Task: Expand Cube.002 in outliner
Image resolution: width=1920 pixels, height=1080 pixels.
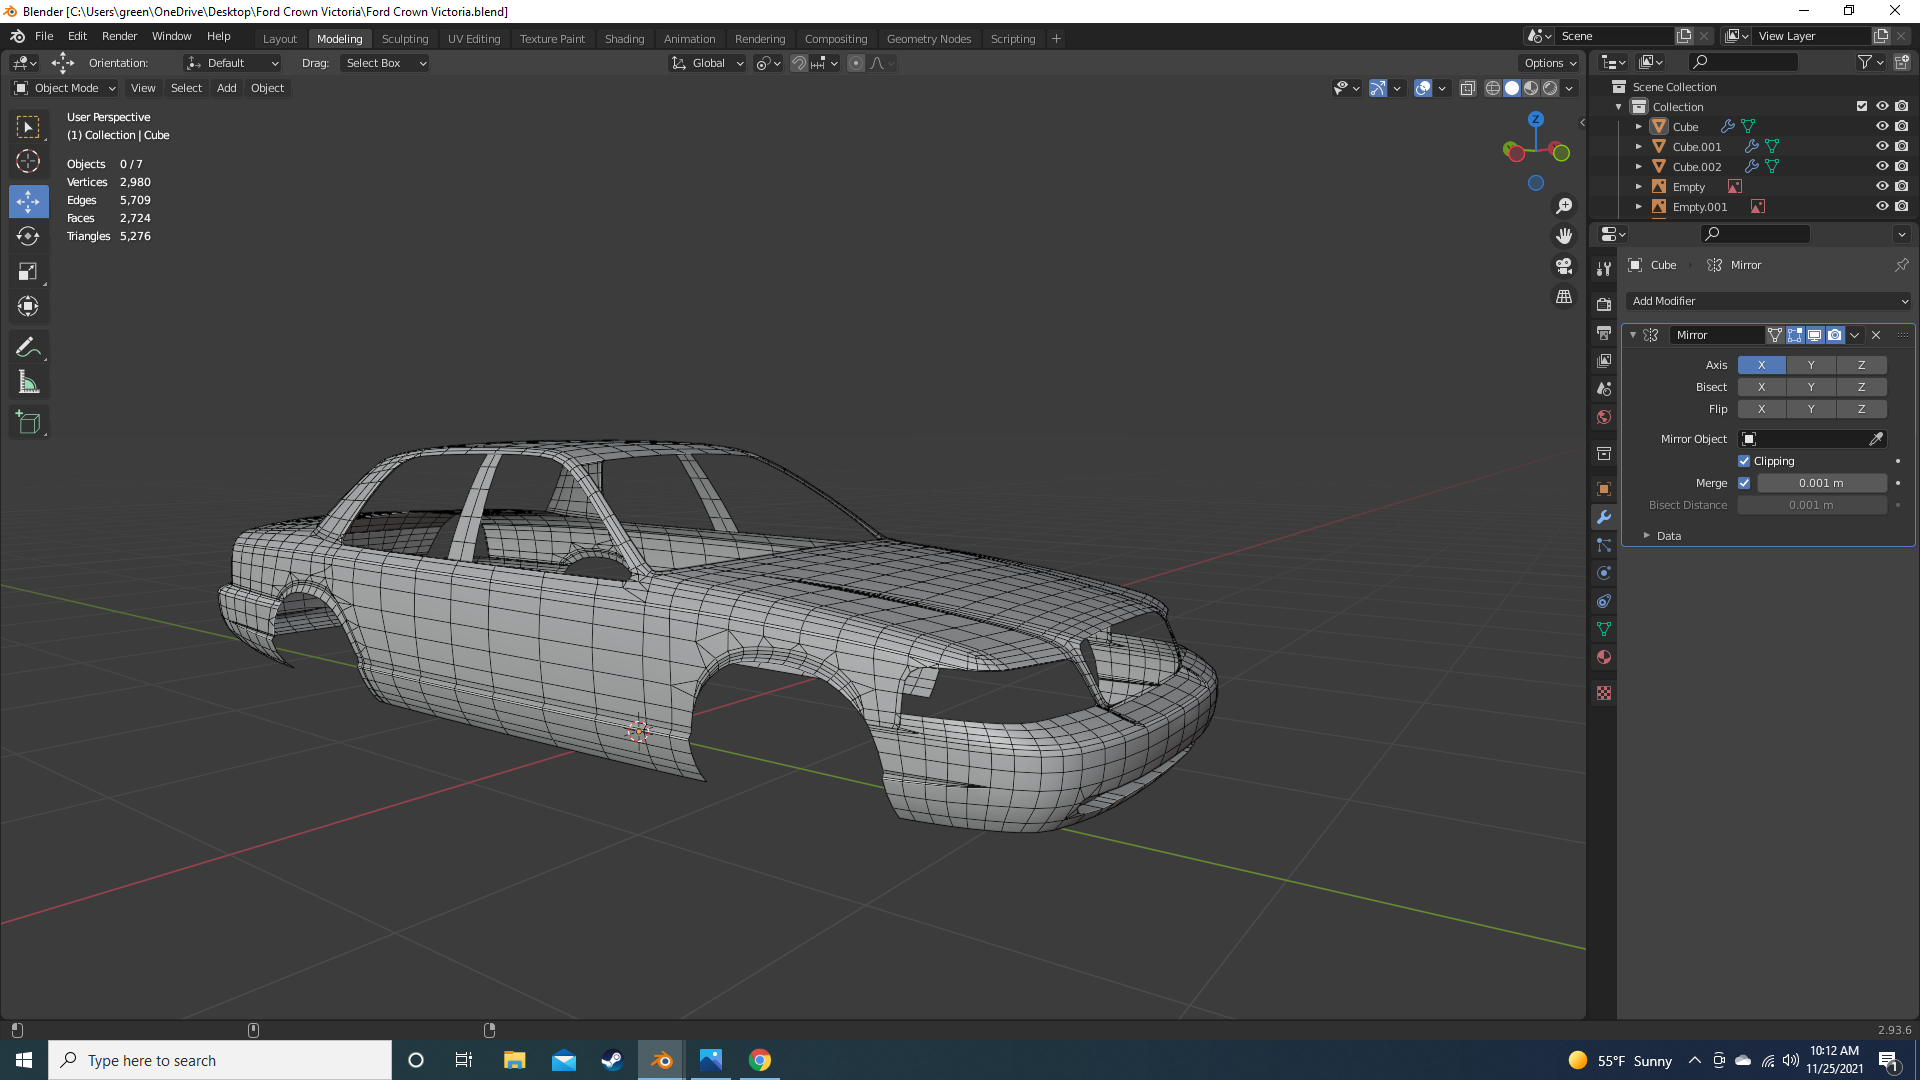Action: tap(1638, 167)
